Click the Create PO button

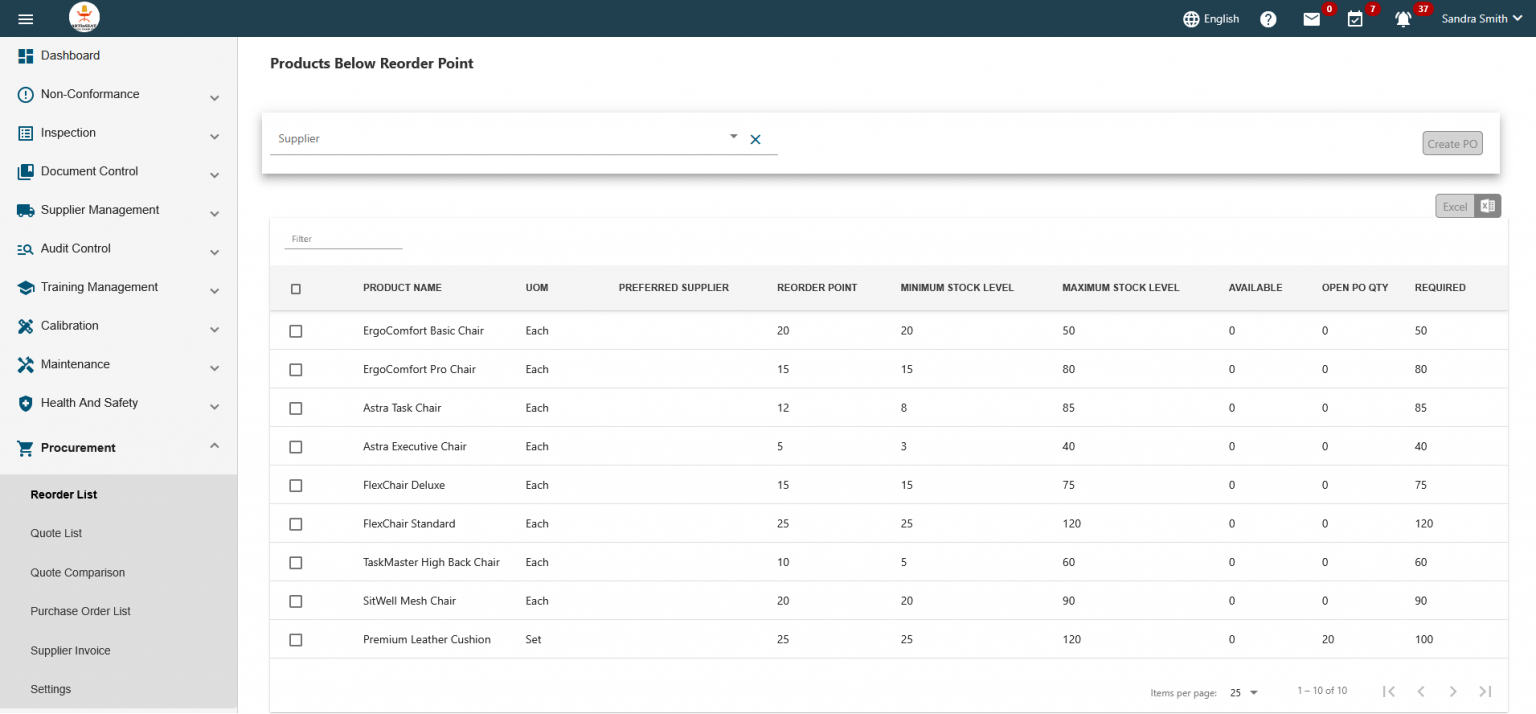1452,143
